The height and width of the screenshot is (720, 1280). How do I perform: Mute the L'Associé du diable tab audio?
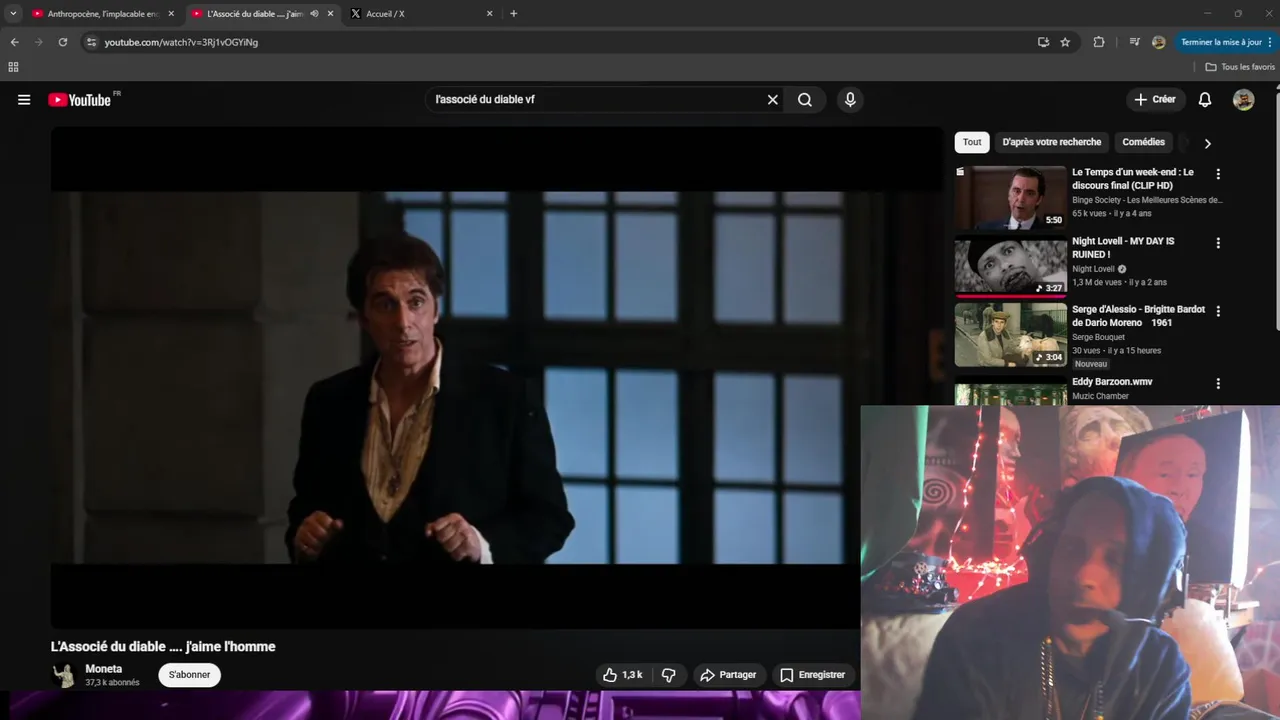[314, 14]
